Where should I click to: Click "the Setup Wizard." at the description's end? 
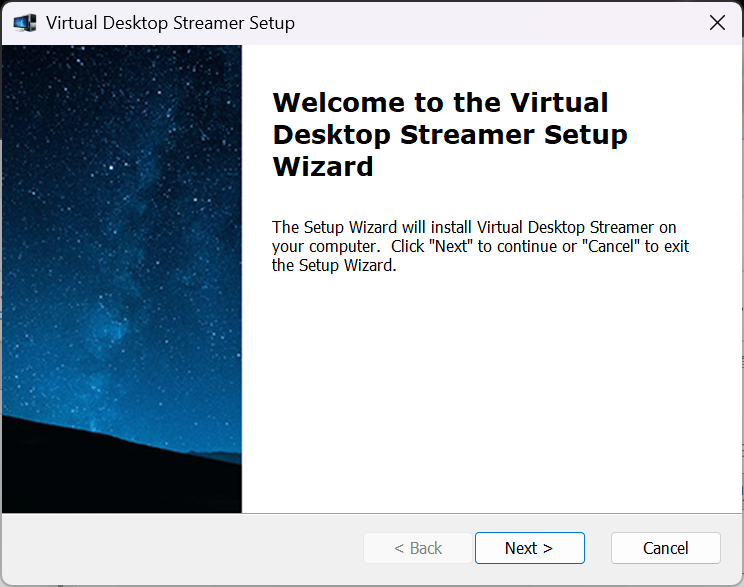pos(335,265)
